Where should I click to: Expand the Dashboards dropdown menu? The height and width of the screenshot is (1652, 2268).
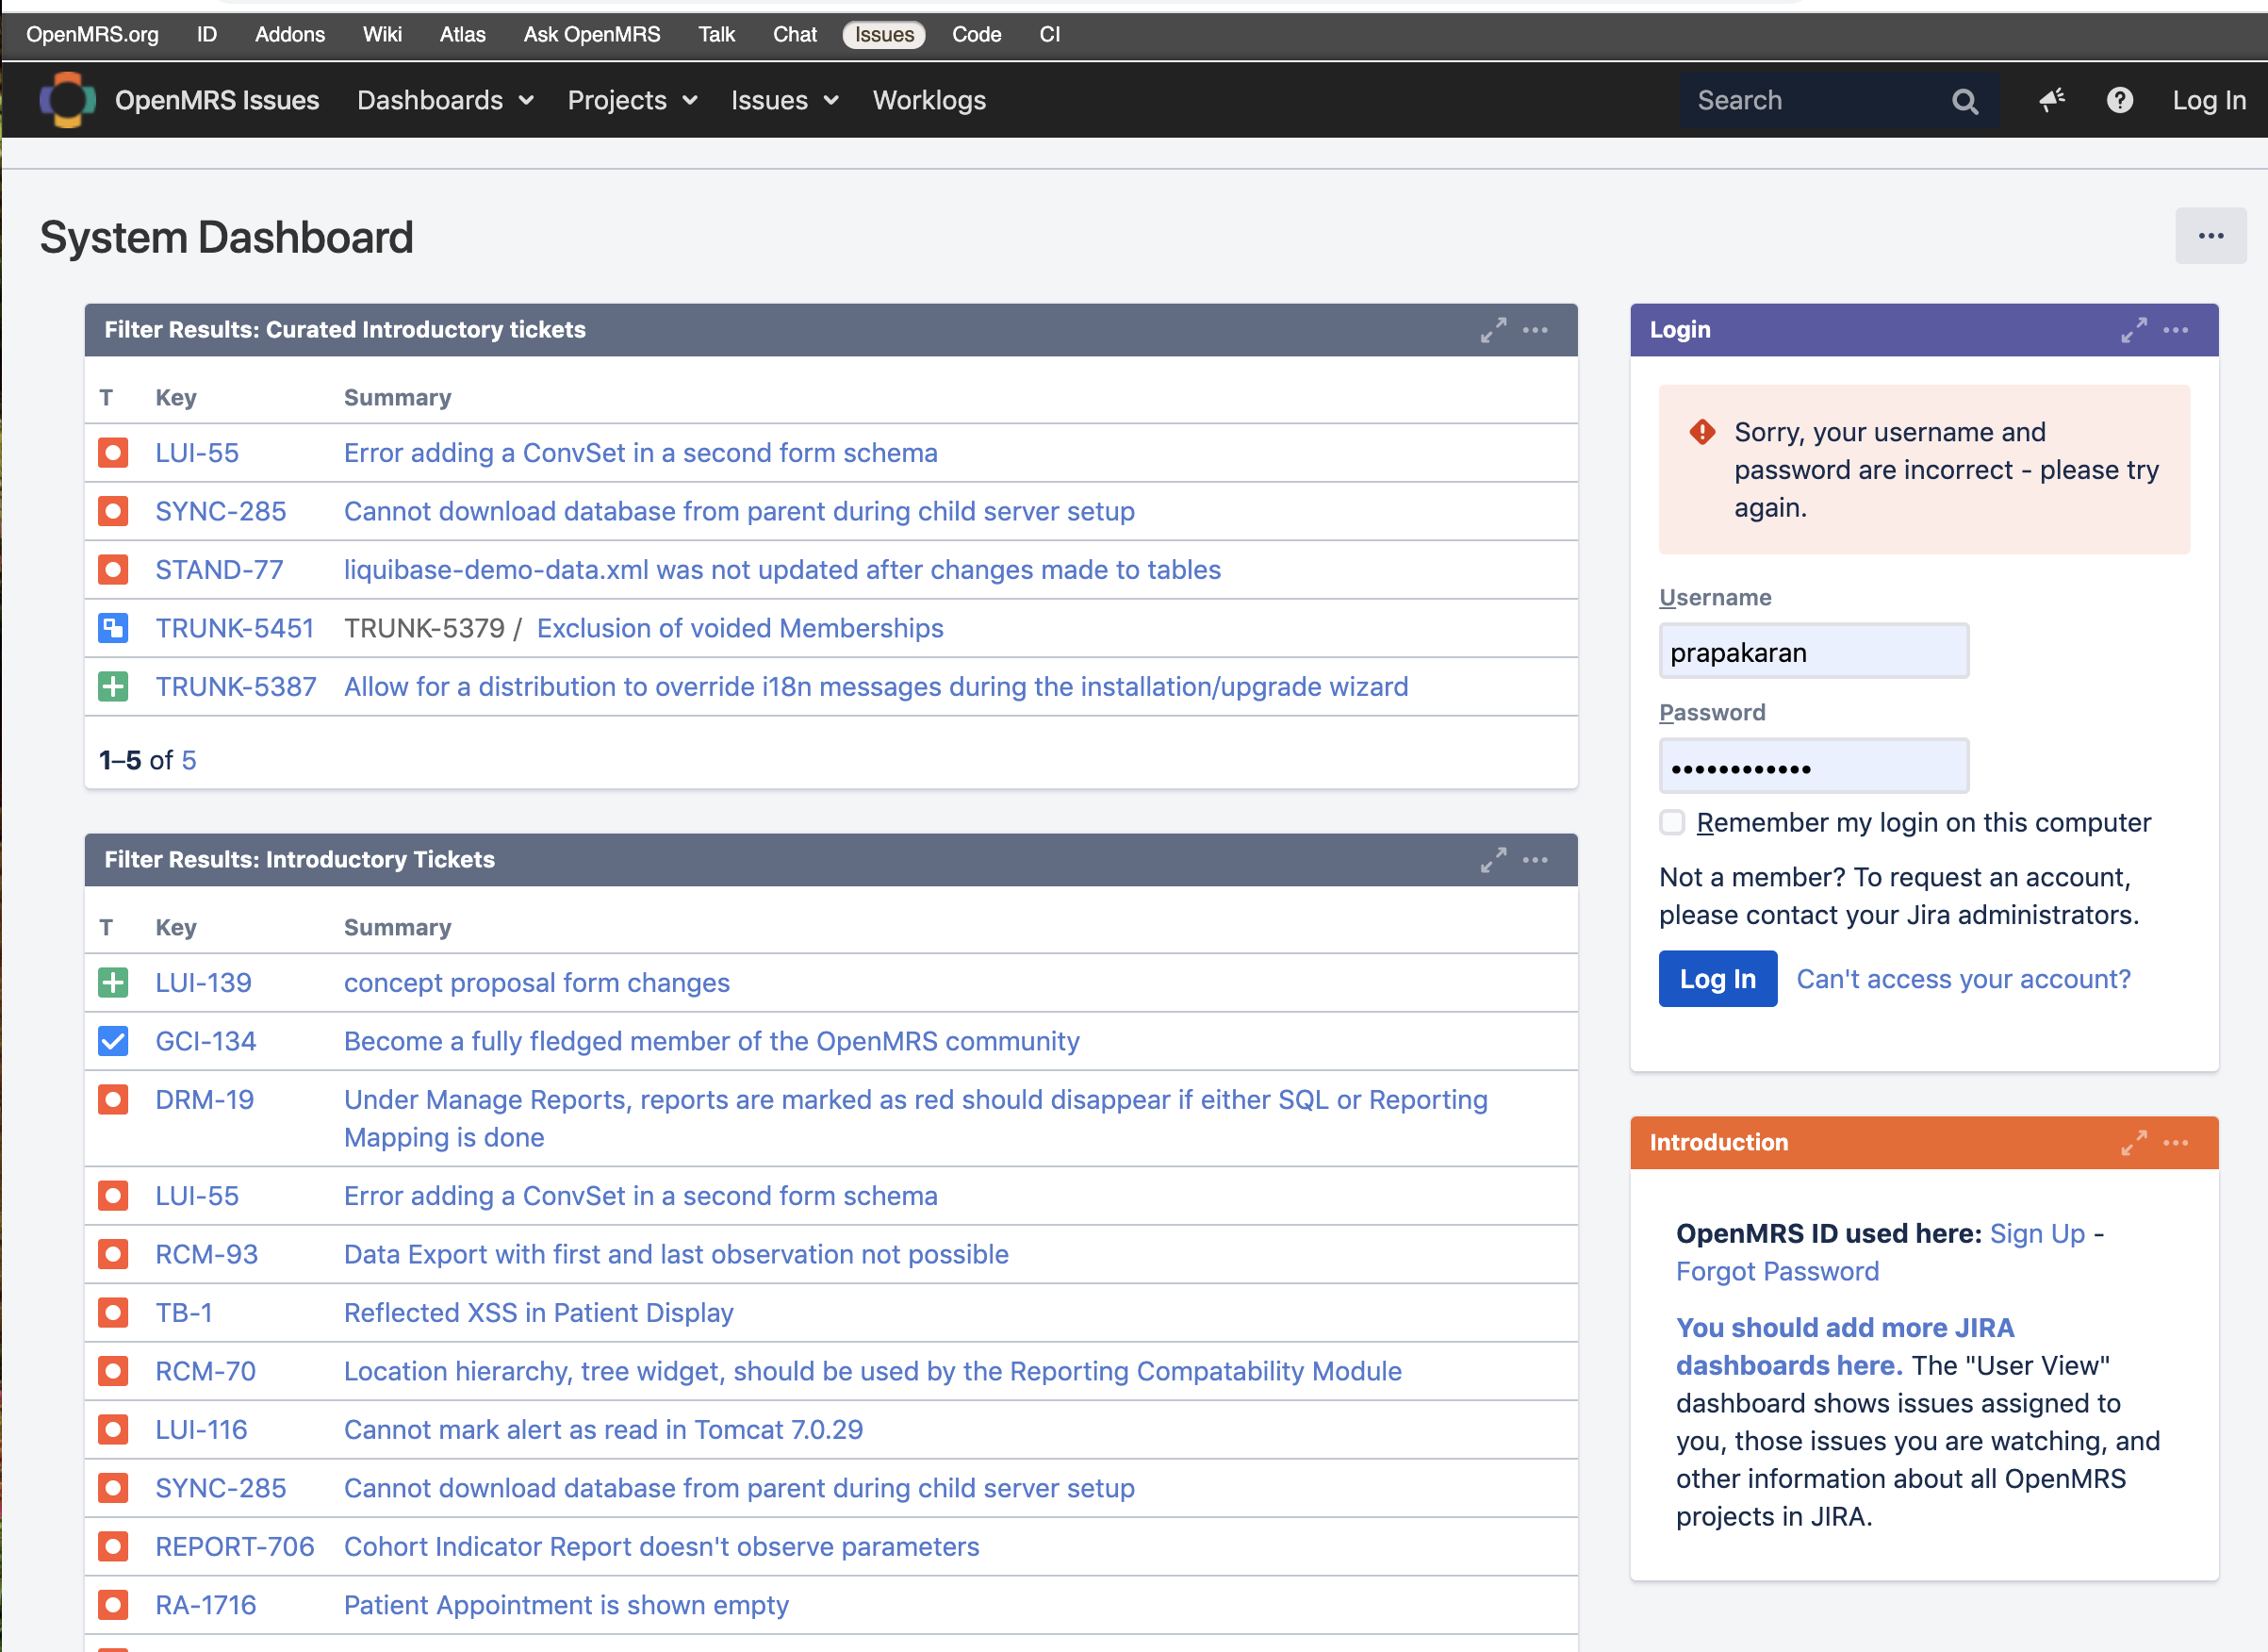pos(446,100)
